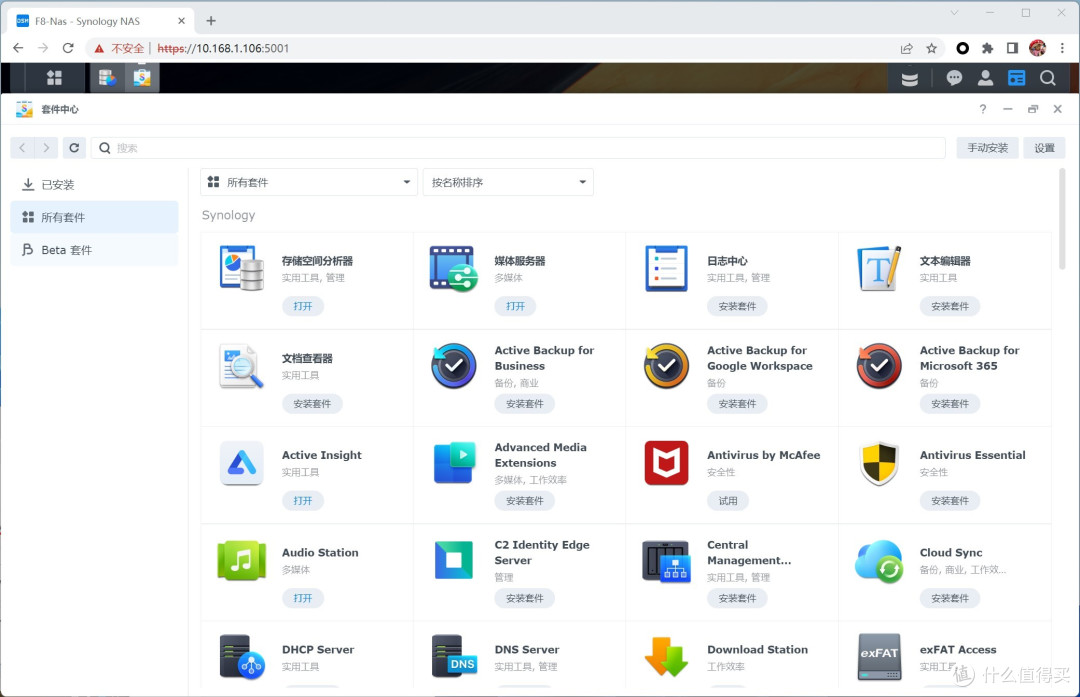Click the Central Management System icon
The height and width of the screenshot is (697, 1080).
click(666, 561)
